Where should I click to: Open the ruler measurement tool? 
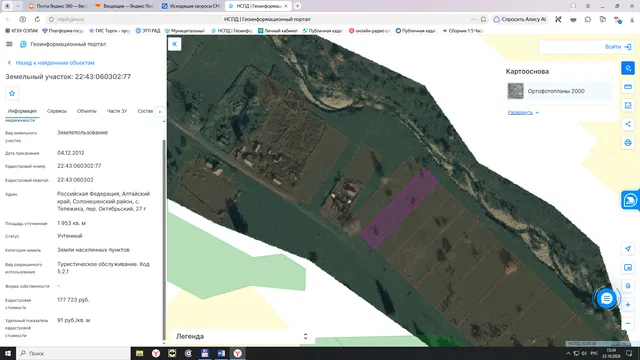tap(628, 87)
